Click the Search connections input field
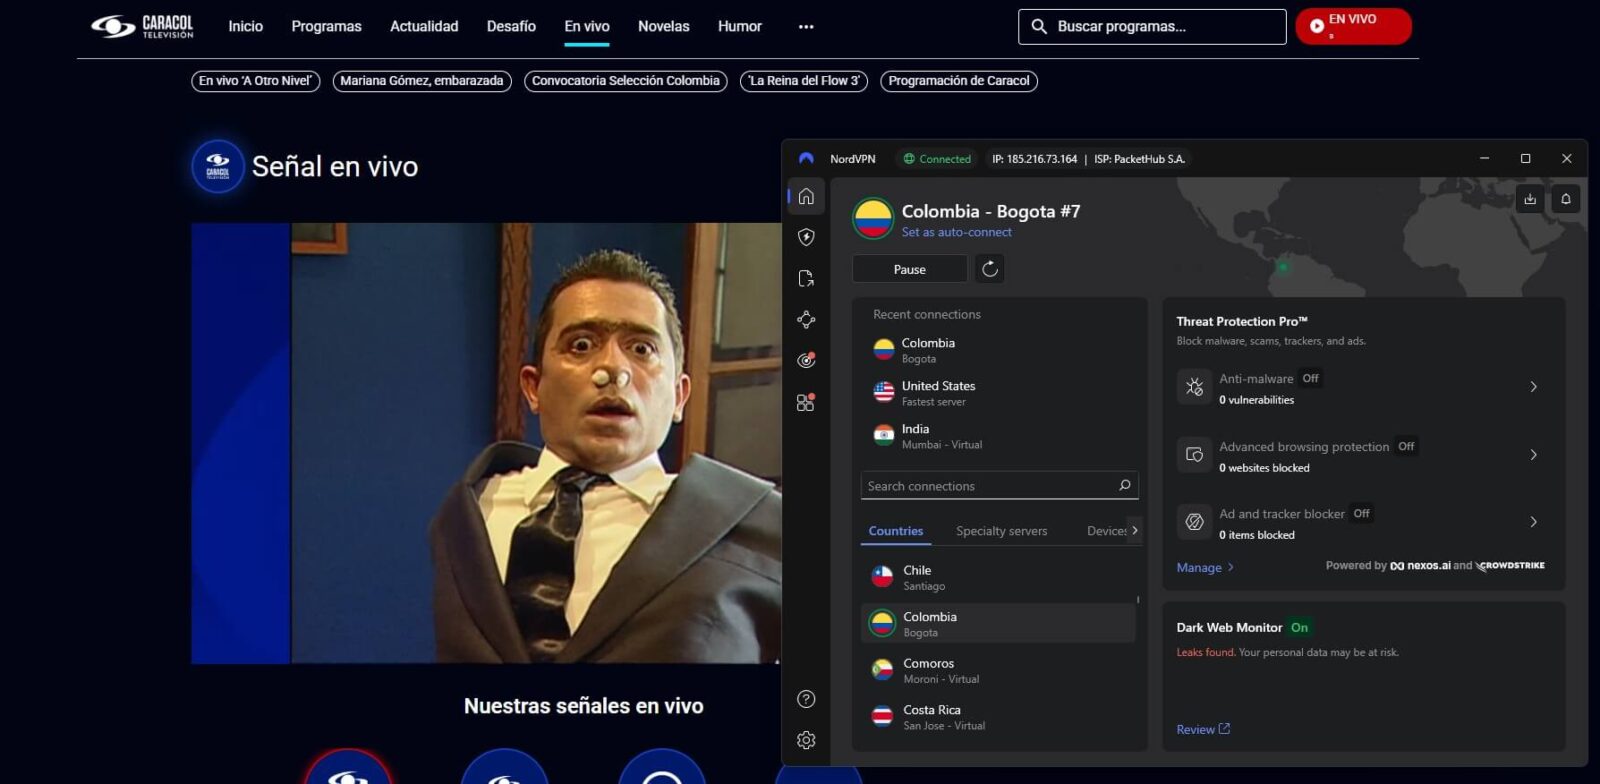Screen dimensions: 1600x784 pyautogui.click(x=999, y=485)
